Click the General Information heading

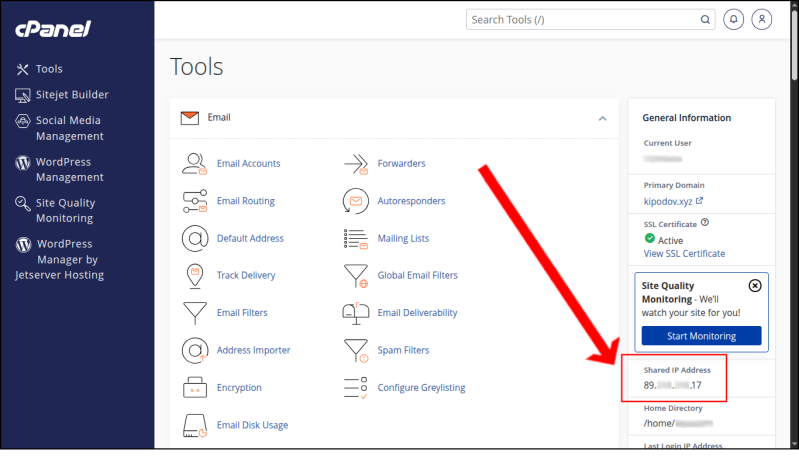[x=686, y=118]
